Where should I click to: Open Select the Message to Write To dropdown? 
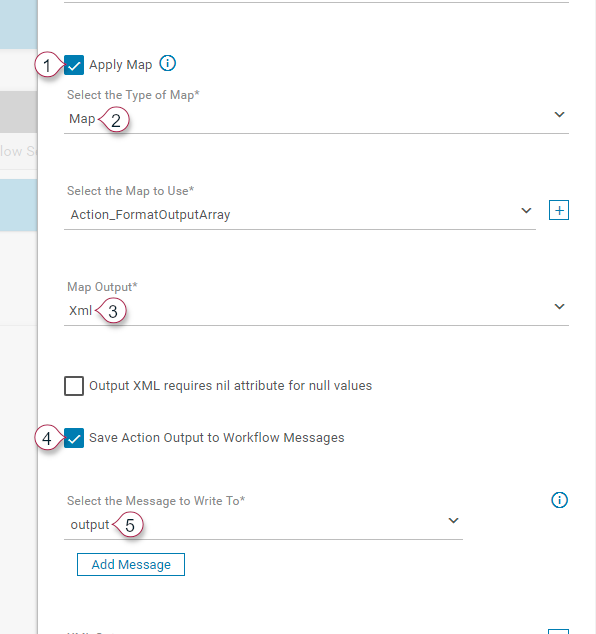coord(263,524)
